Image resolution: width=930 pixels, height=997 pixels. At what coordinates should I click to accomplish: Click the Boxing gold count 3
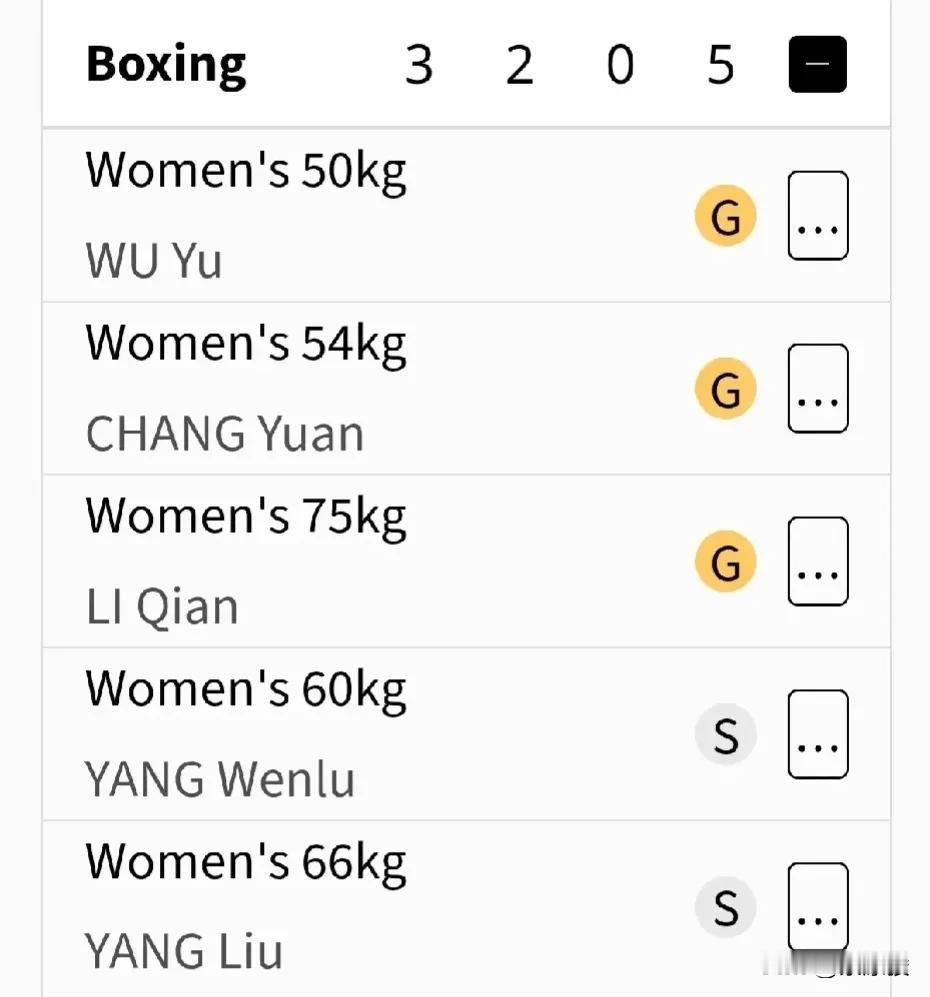pyautogui.click(x=419, y=65)
